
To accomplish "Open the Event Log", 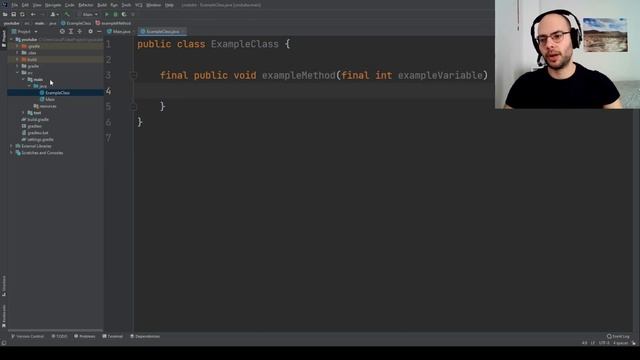I will pyautogui.click(x=618, y=336).
